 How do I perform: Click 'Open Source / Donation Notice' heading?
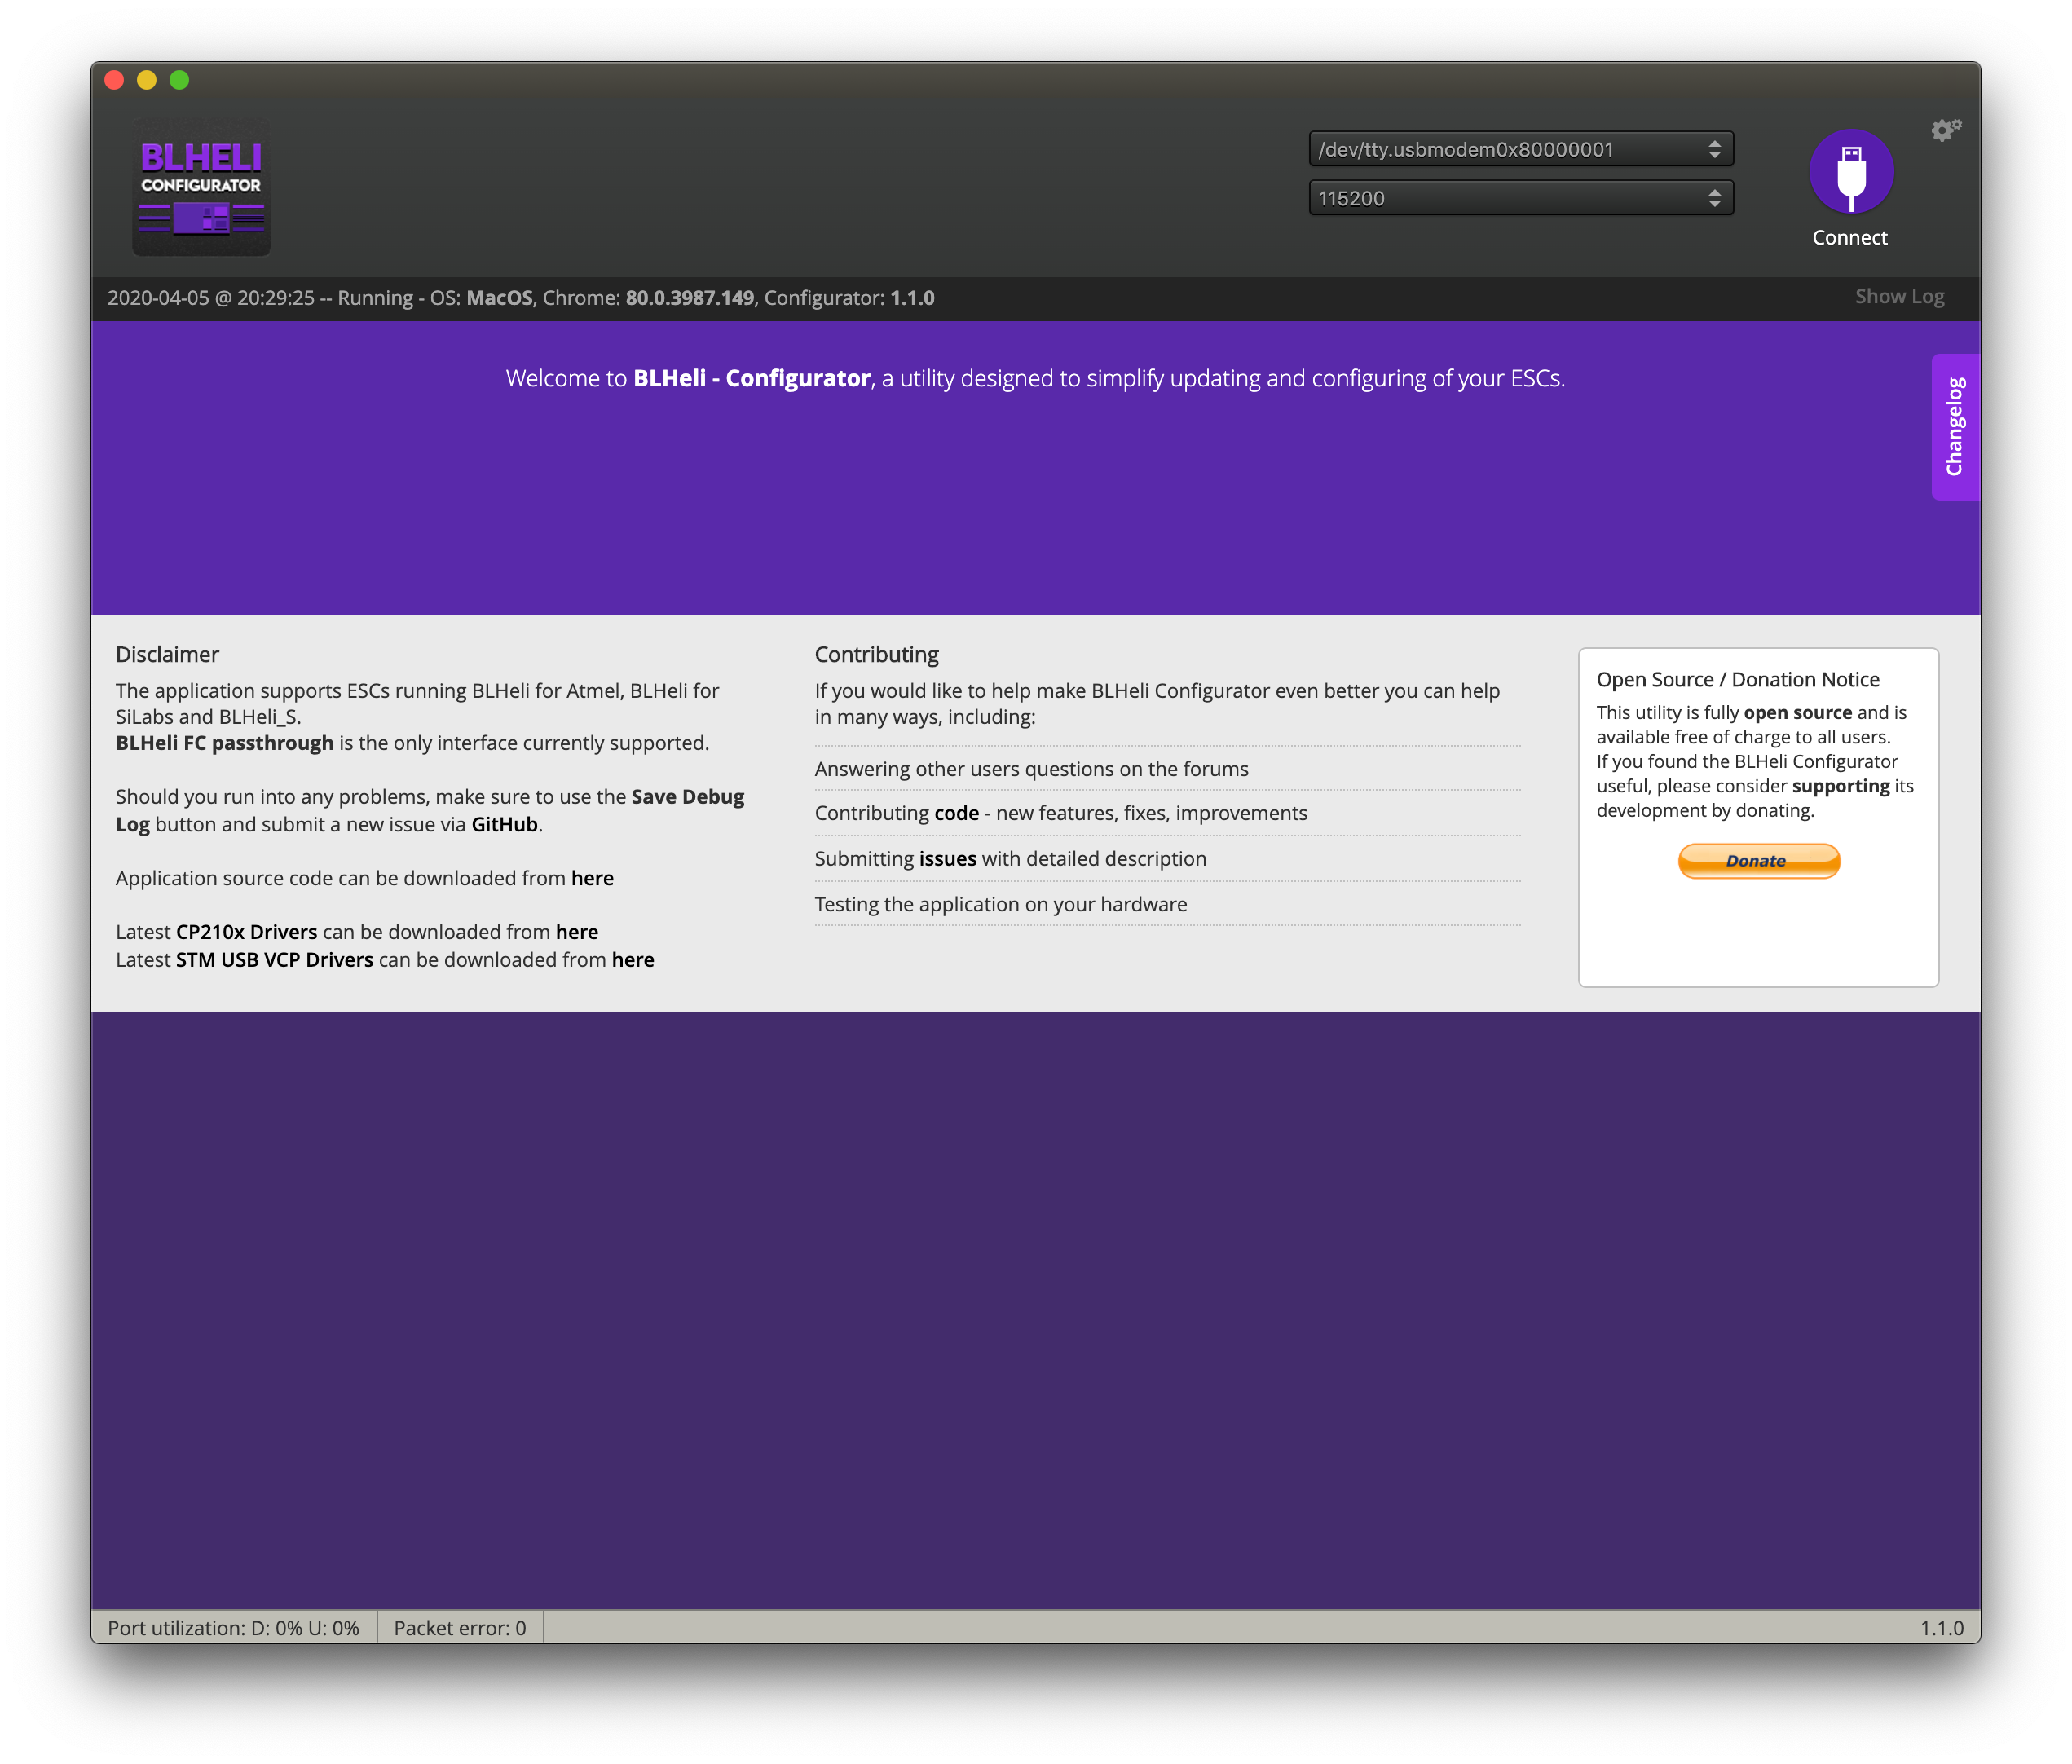[1738, 680]
